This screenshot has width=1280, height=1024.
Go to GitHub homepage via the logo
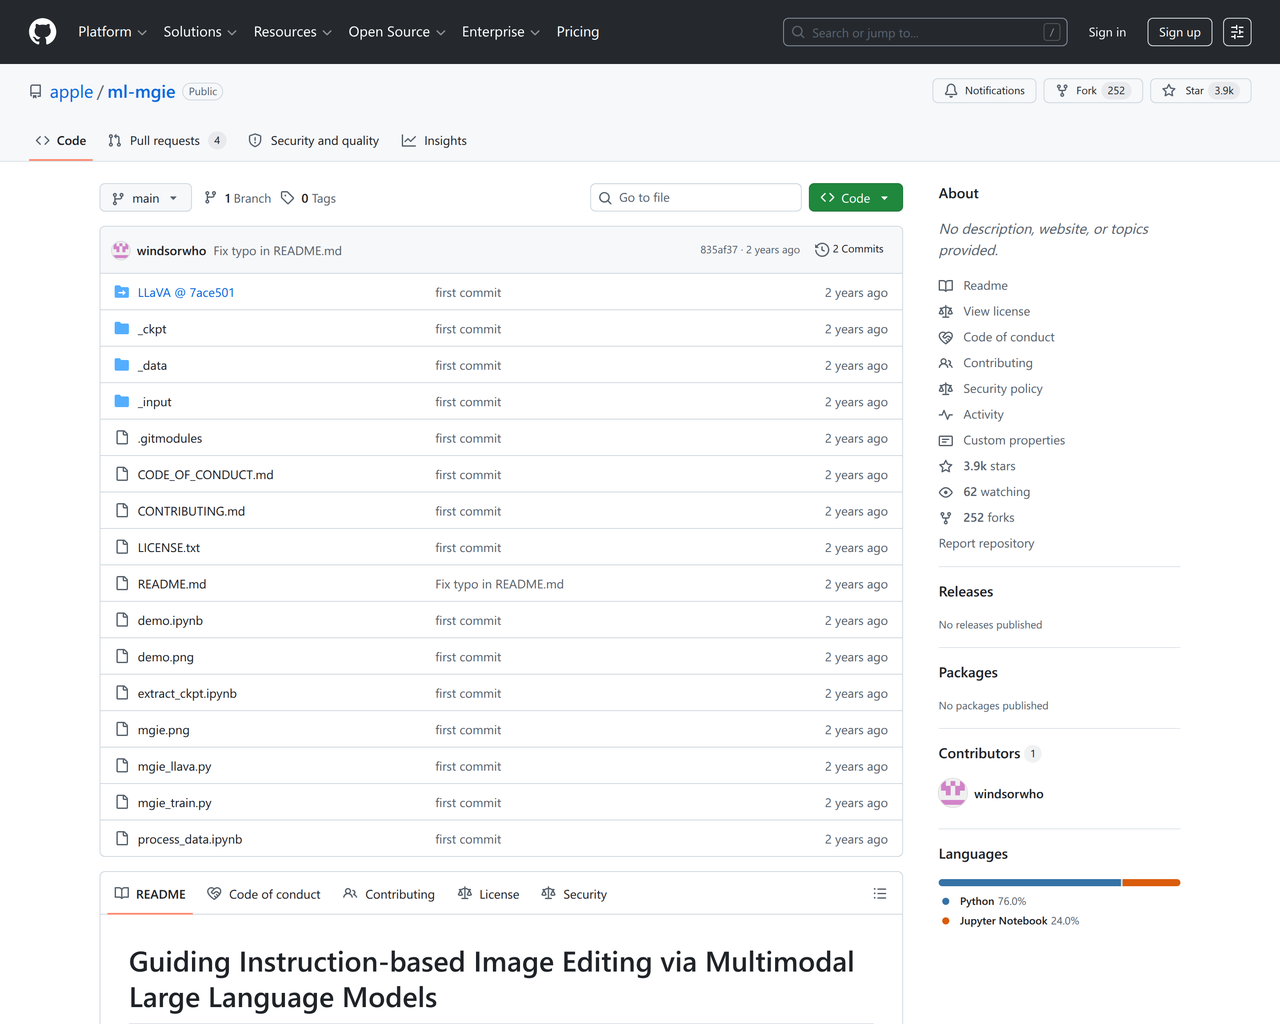tap(43, 32)
